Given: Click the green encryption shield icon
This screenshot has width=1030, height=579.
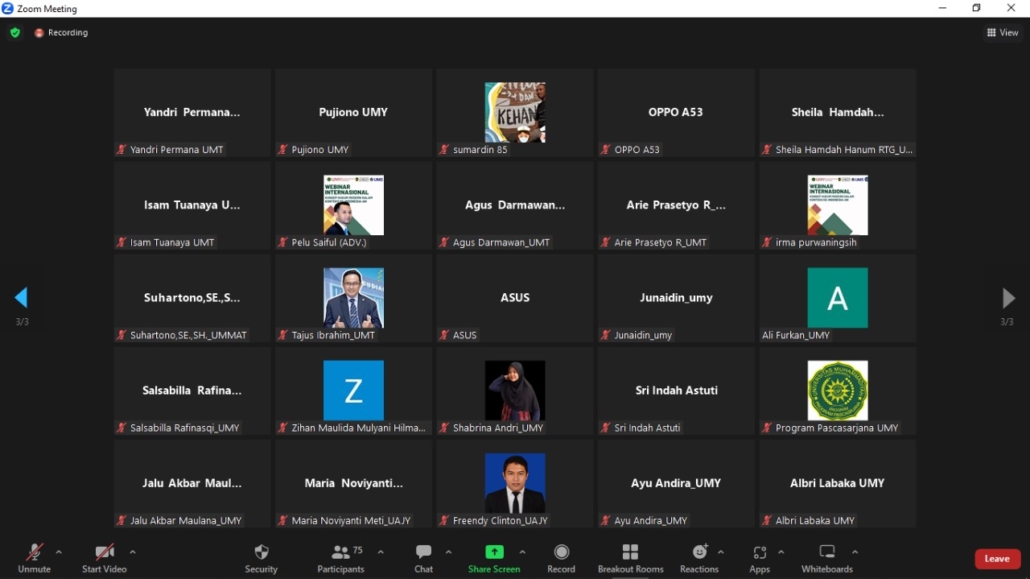Looking at the screenshot, I should click(15, 33).
